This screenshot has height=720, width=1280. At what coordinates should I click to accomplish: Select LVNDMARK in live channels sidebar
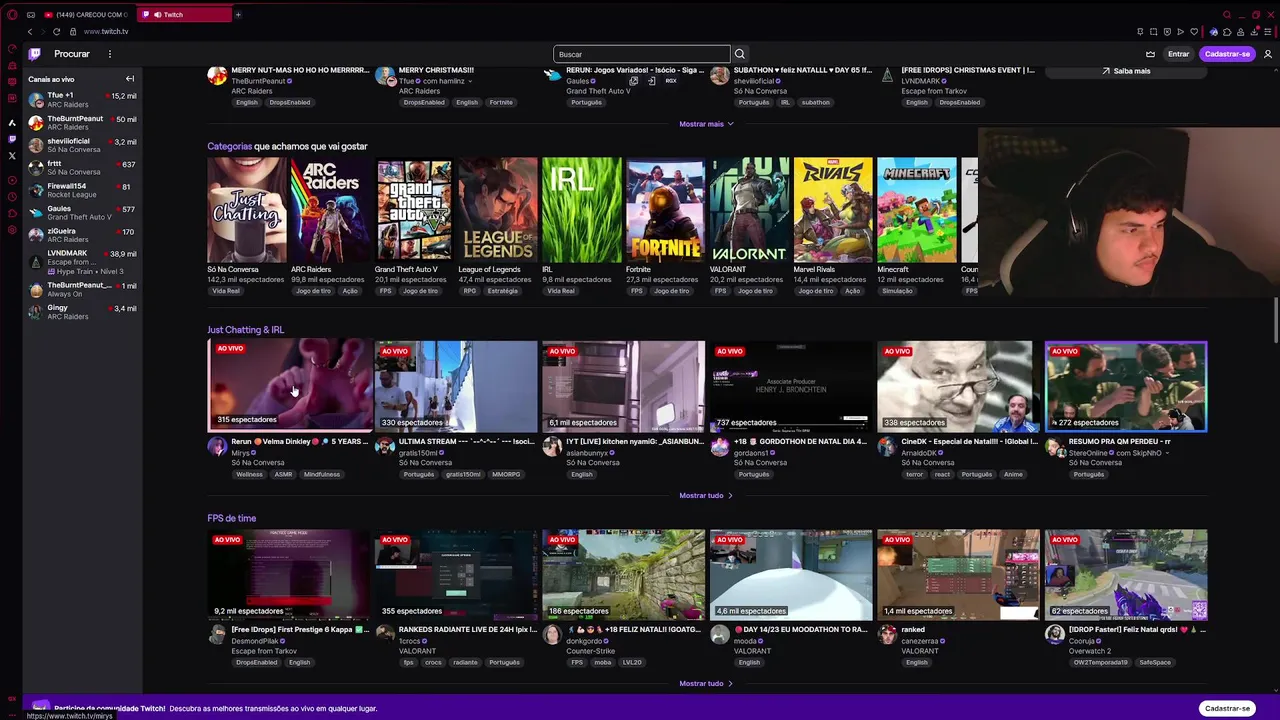[x=82, y=262]
